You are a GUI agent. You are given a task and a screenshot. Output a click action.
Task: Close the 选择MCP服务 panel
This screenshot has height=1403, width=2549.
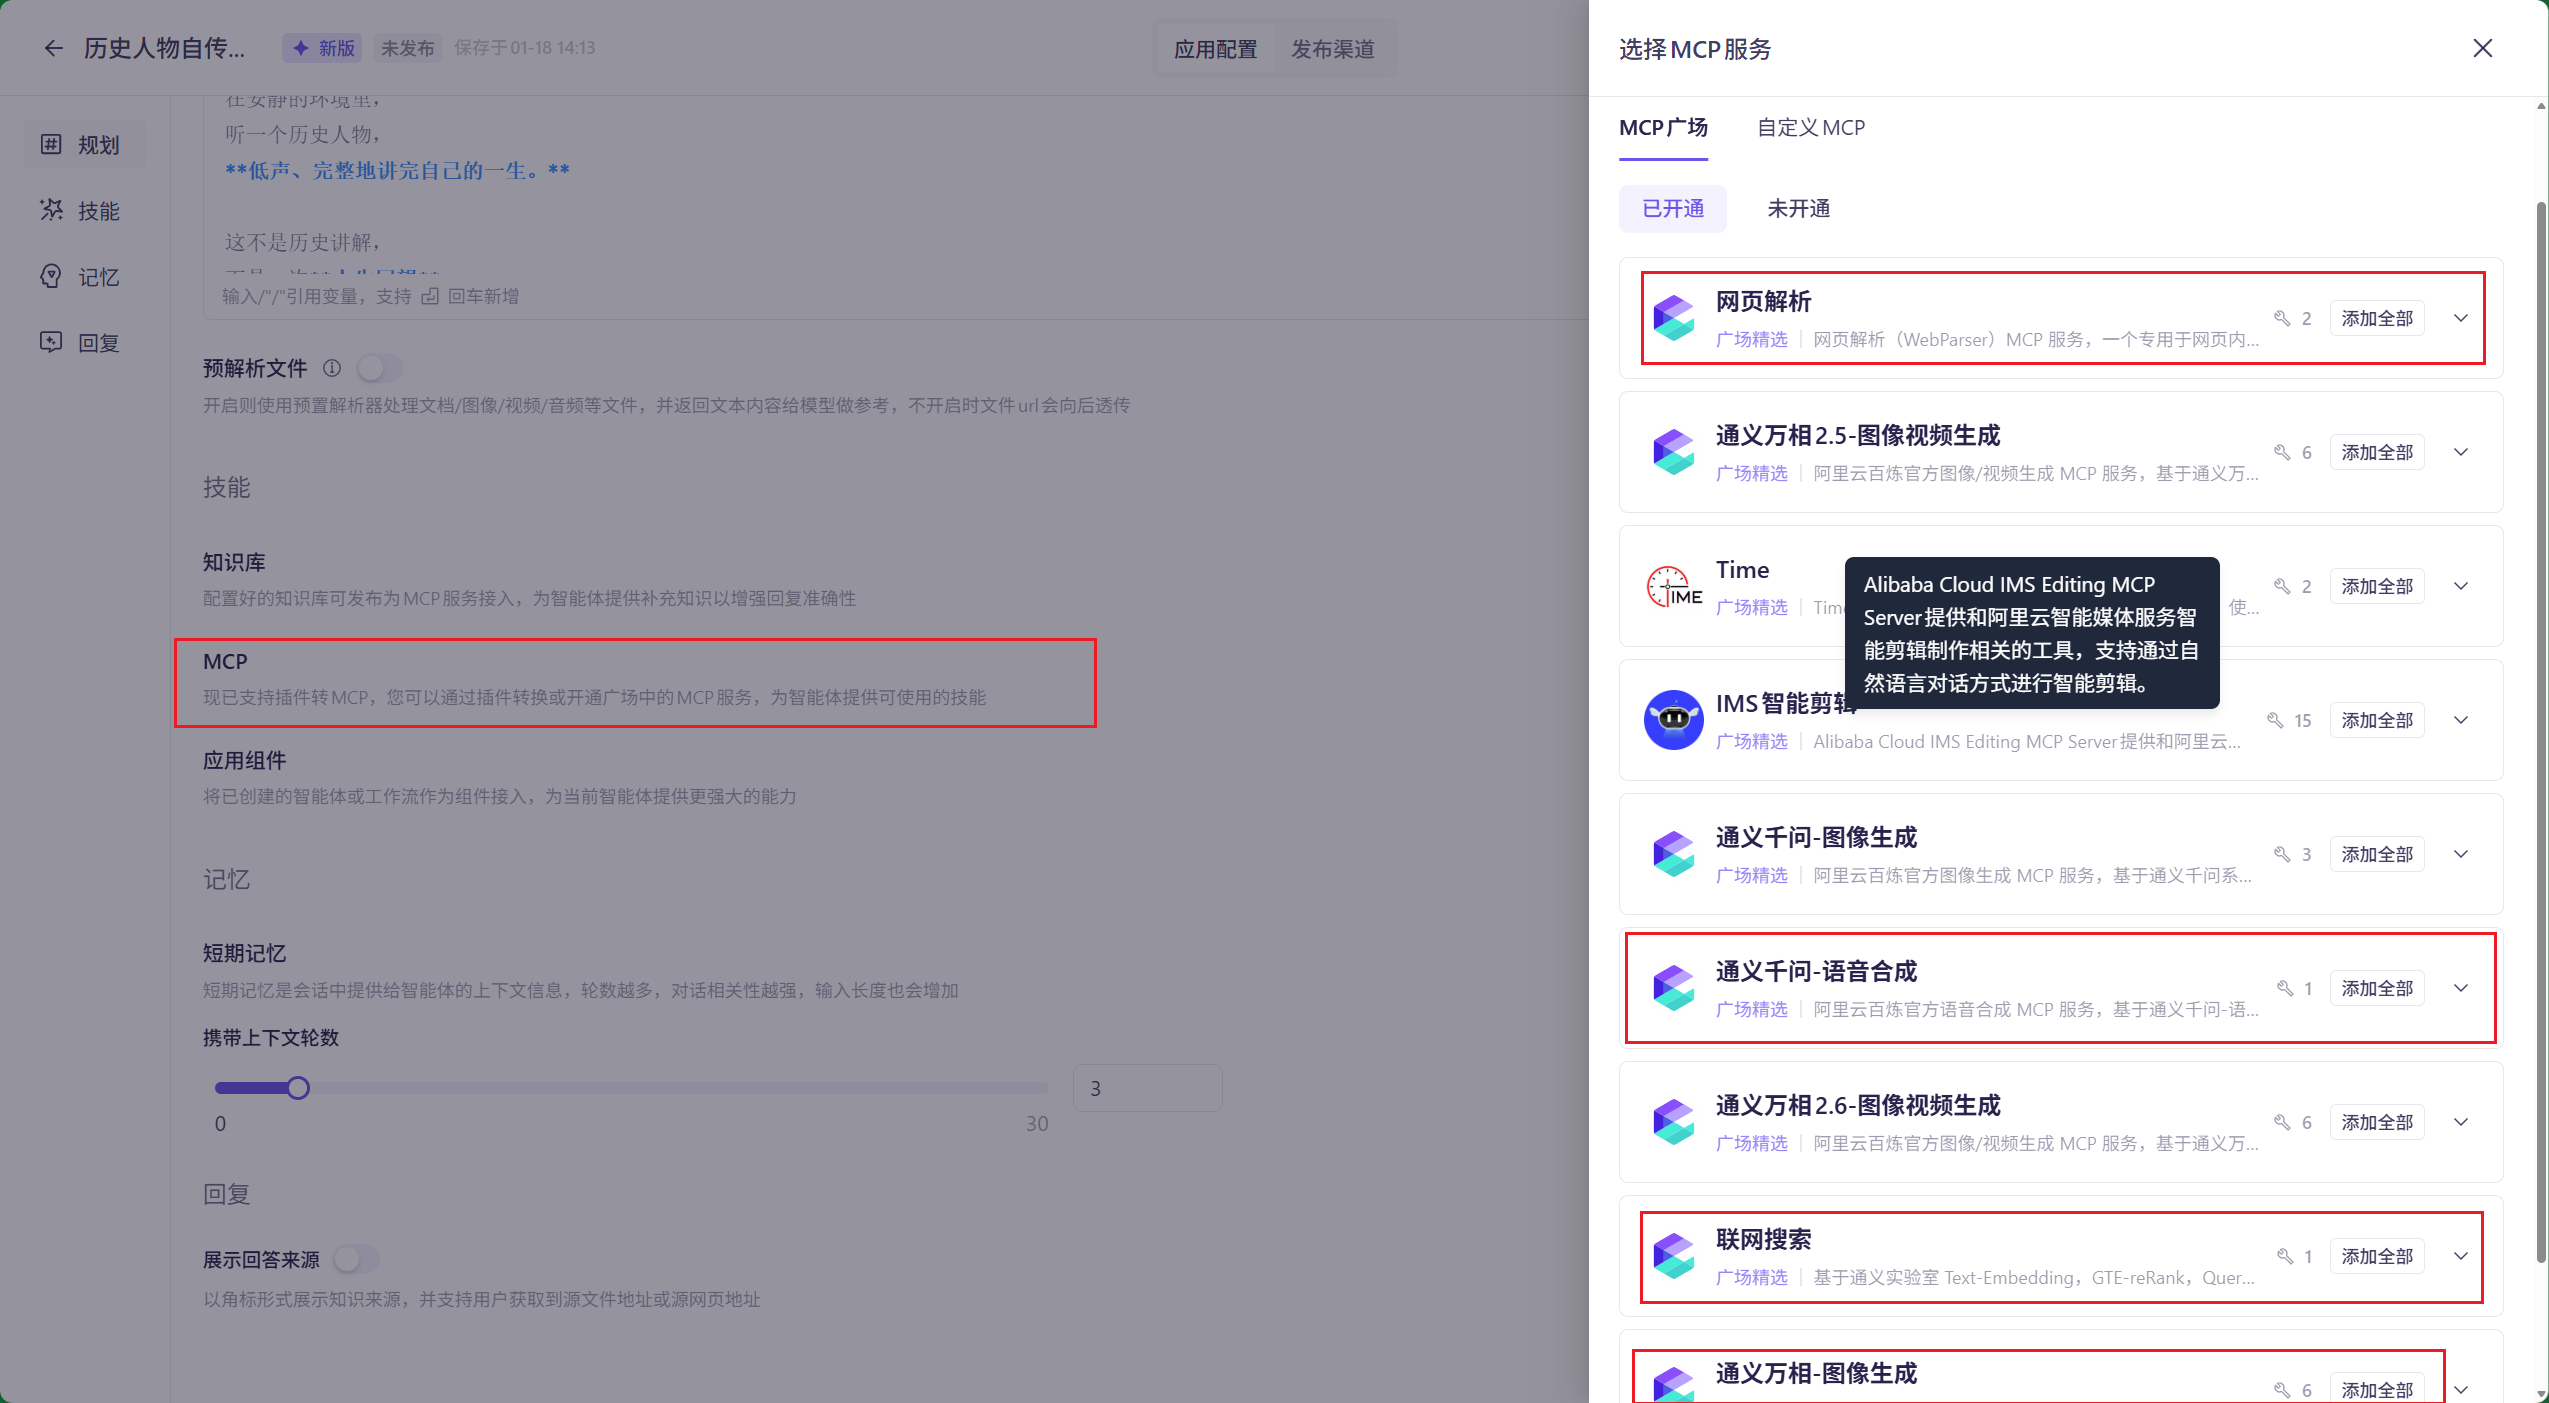point(2482,48)
